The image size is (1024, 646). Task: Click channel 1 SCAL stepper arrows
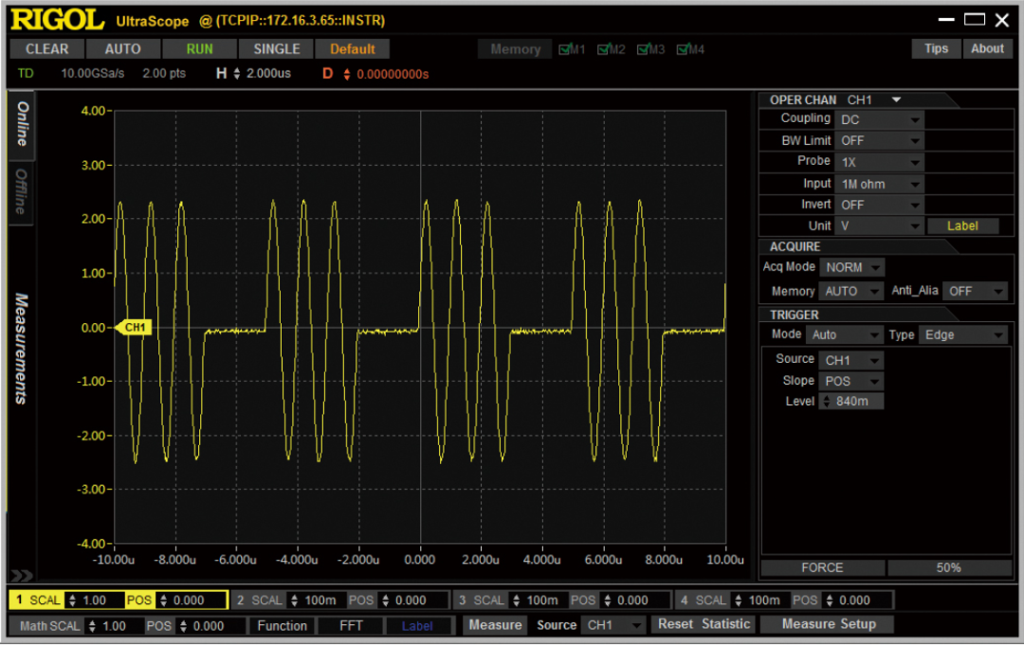[x=71, y=600]
